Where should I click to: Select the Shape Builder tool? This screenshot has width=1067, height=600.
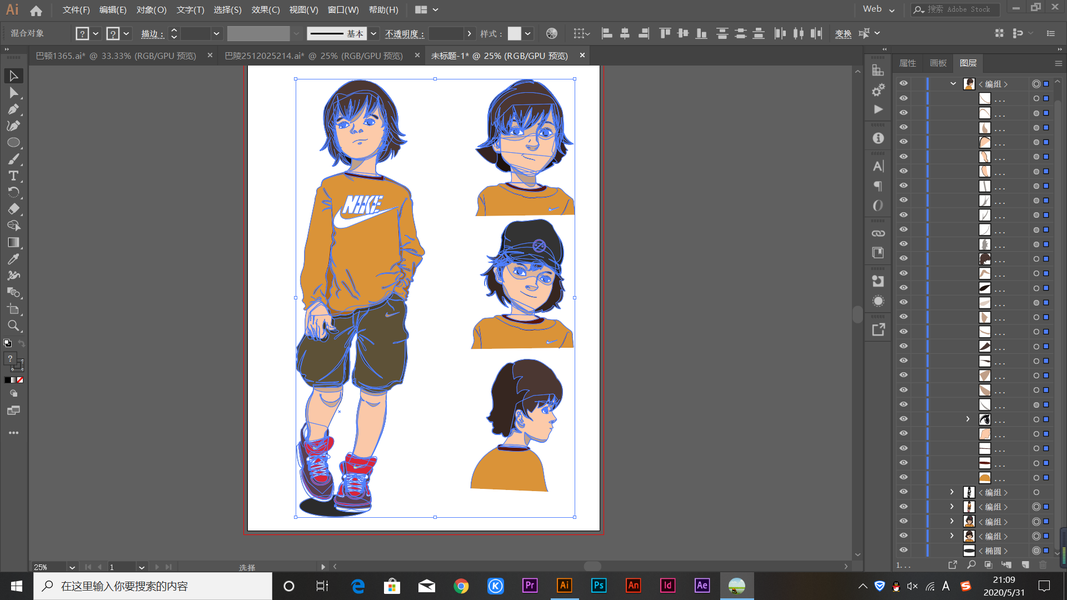tap(13, 225)
